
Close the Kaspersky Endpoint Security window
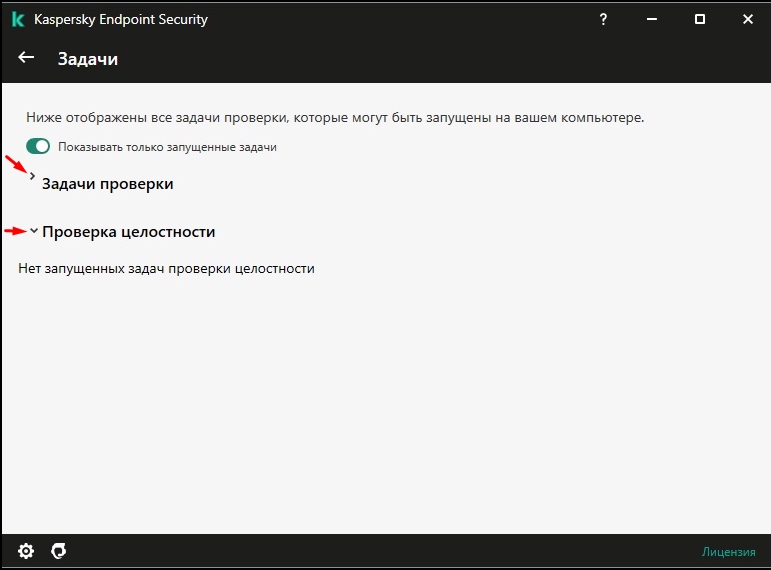click(x=747, y=19)
